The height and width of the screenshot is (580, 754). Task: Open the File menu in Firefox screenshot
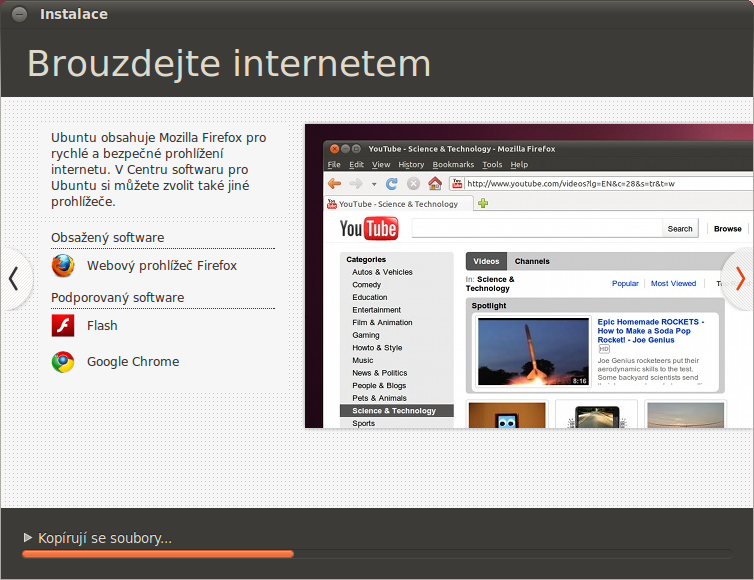(x=334, y=164)
